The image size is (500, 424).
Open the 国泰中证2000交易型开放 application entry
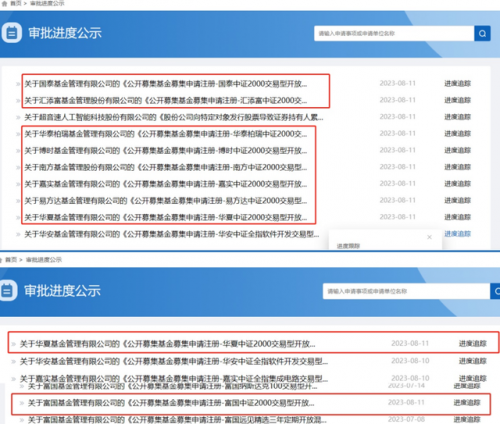point(166,84)
